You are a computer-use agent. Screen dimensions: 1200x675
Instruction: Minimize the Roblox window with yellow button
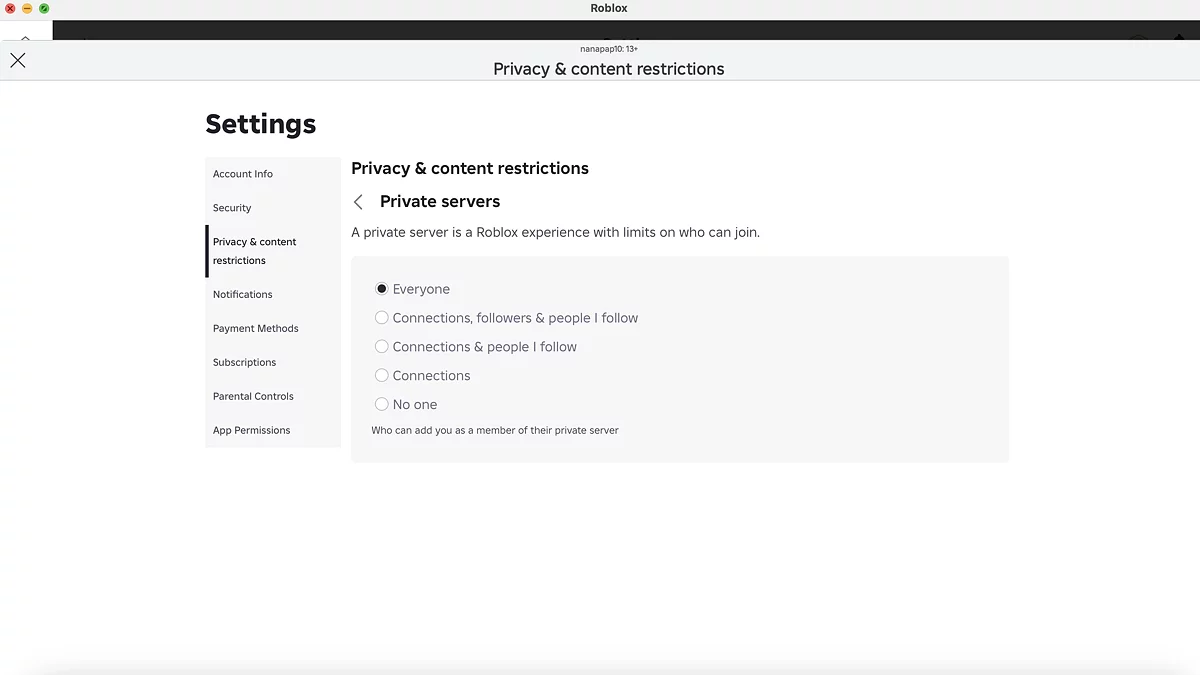pyautogui.click(x=27, y=8)
